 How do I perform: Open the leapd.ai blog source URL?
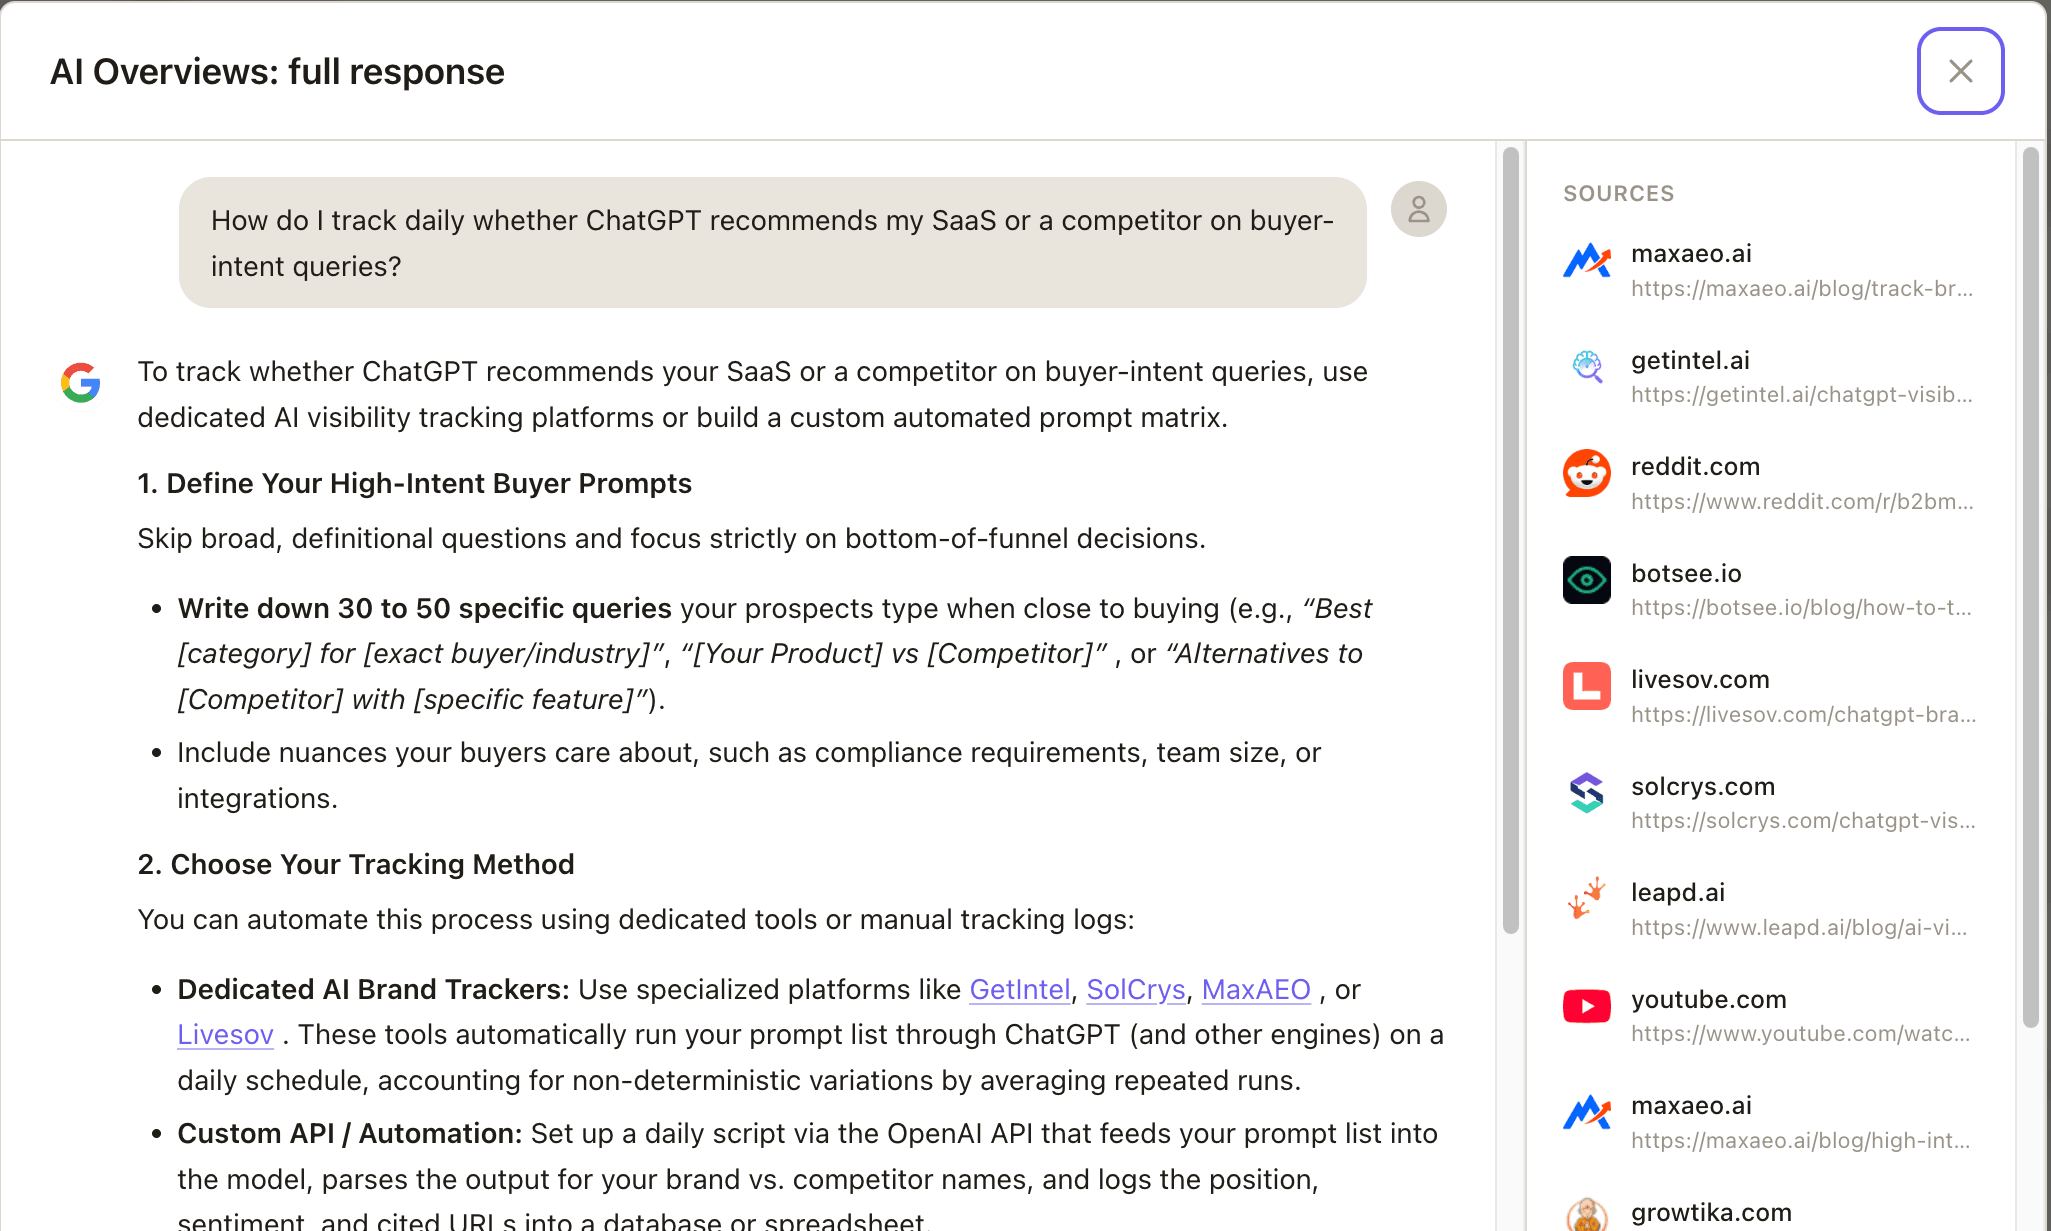tap(1799, 928)
